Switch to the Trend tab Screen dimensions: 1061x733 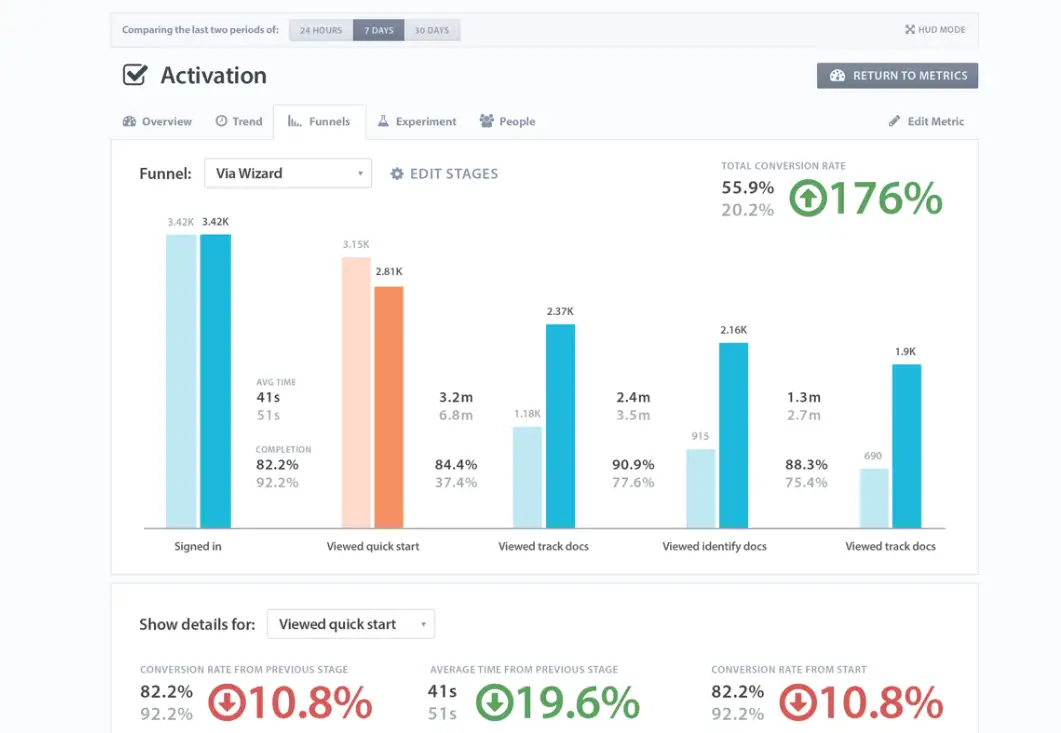point(239,122)
